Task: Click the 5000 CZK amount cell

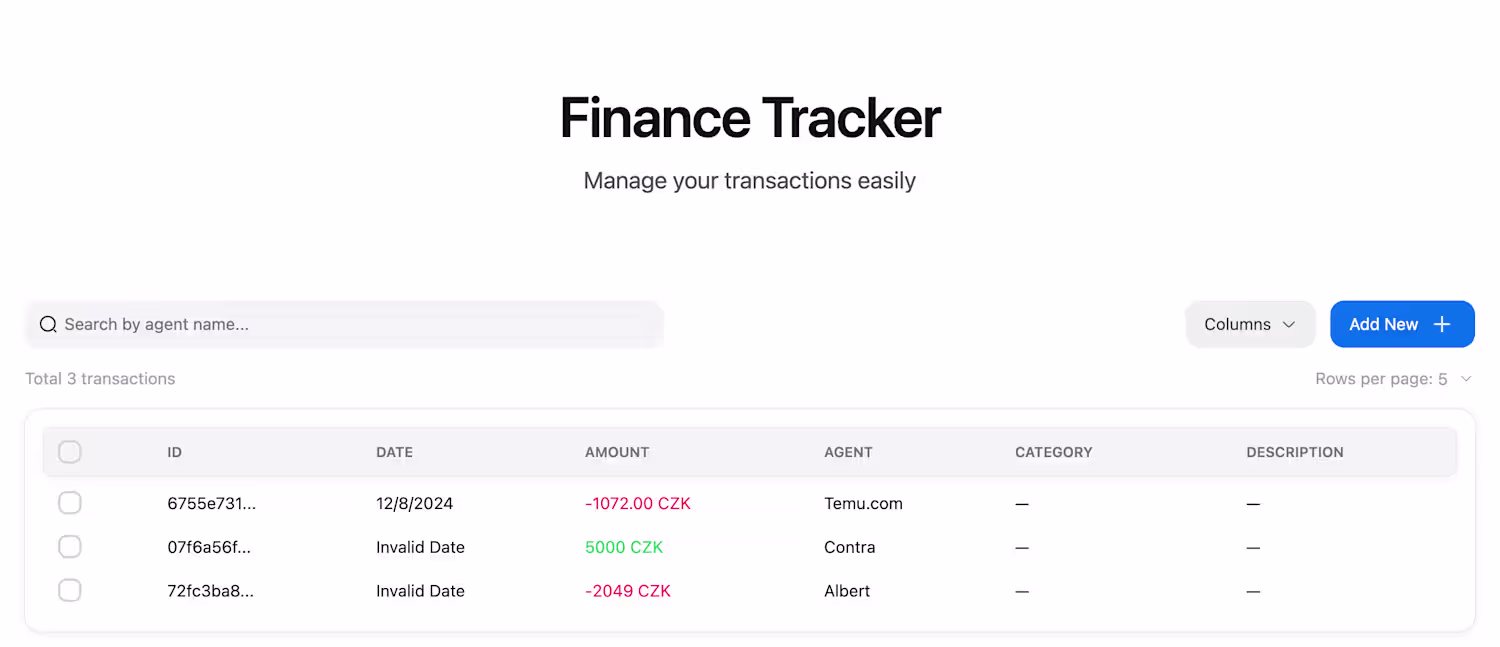Action: tap(624, 547)
